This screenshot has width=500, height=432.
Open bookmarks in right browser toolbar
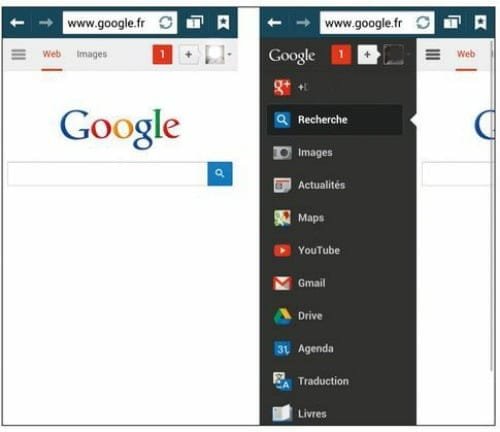(x=480, y=23)
